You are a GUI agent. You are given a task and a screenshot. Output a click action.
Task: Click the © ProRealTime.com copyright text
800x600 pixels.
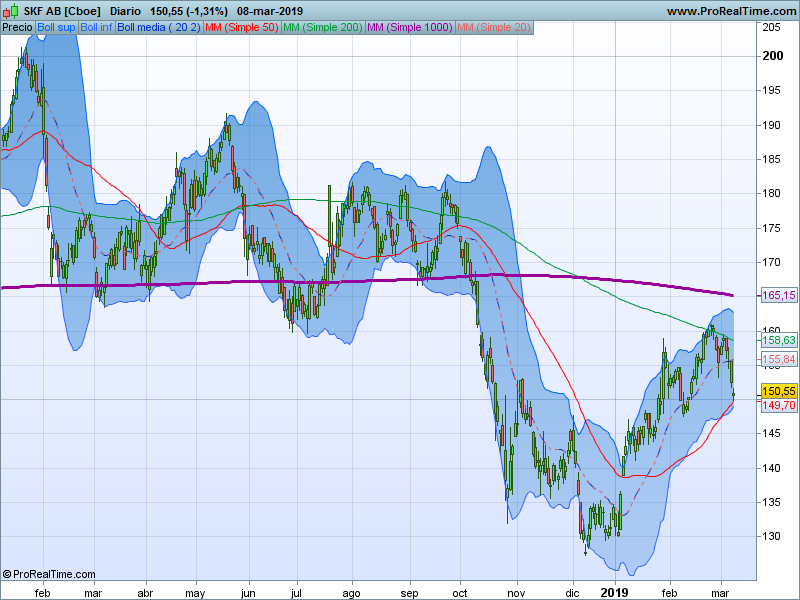click(49, 574)
